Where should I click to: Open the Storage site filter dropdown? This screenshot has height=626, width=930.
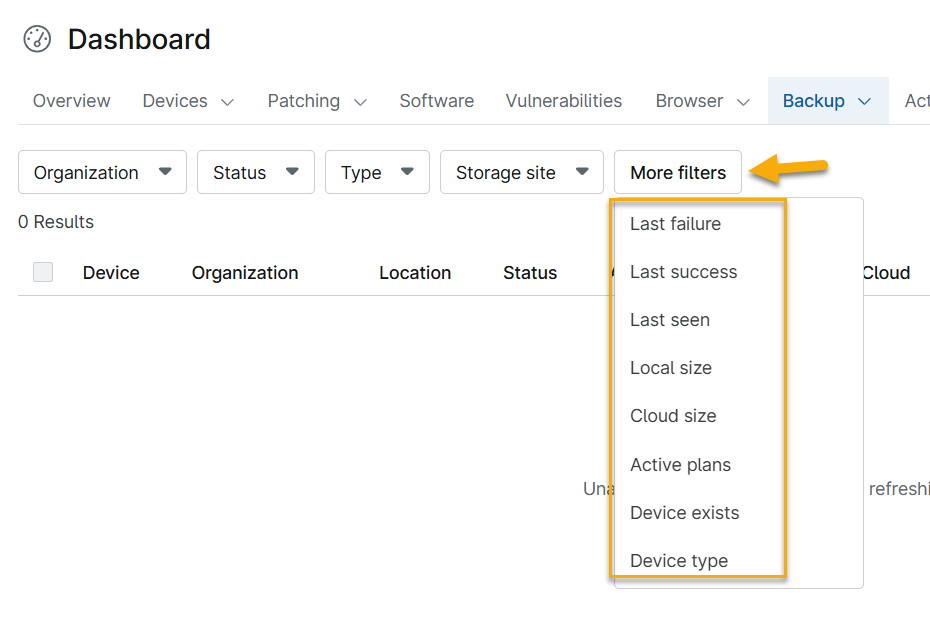click(x=521, y=172)
